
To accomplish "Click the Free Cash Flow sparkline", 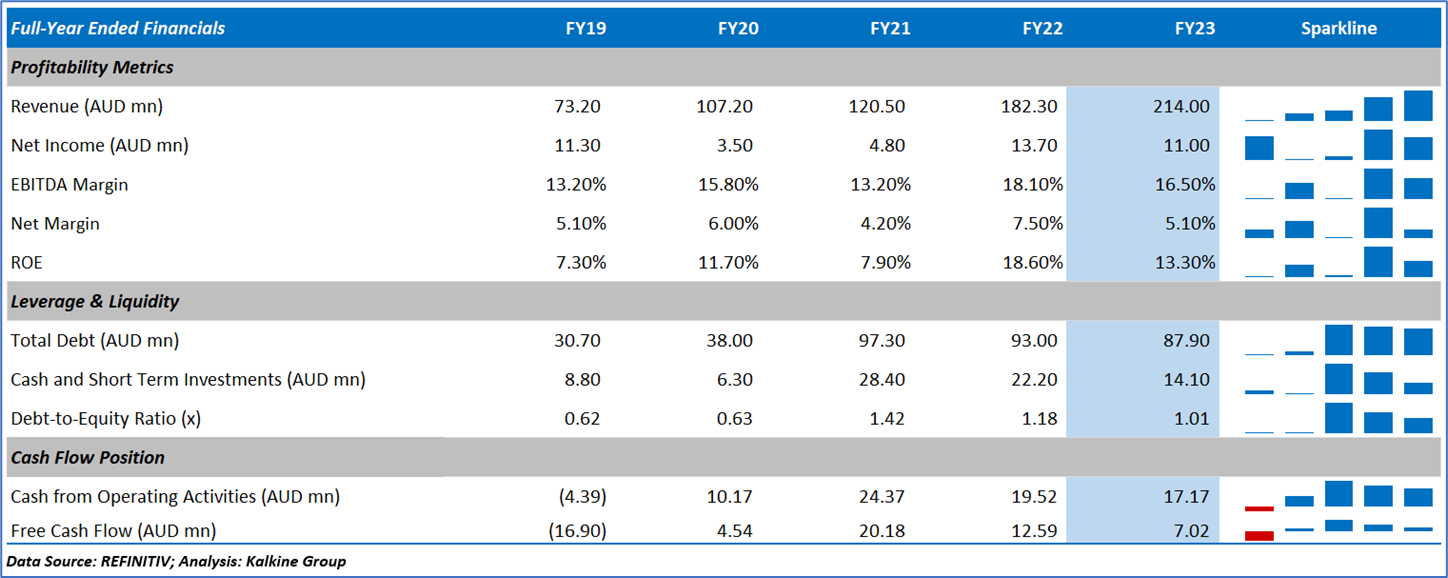I will tap(1338, 529).
